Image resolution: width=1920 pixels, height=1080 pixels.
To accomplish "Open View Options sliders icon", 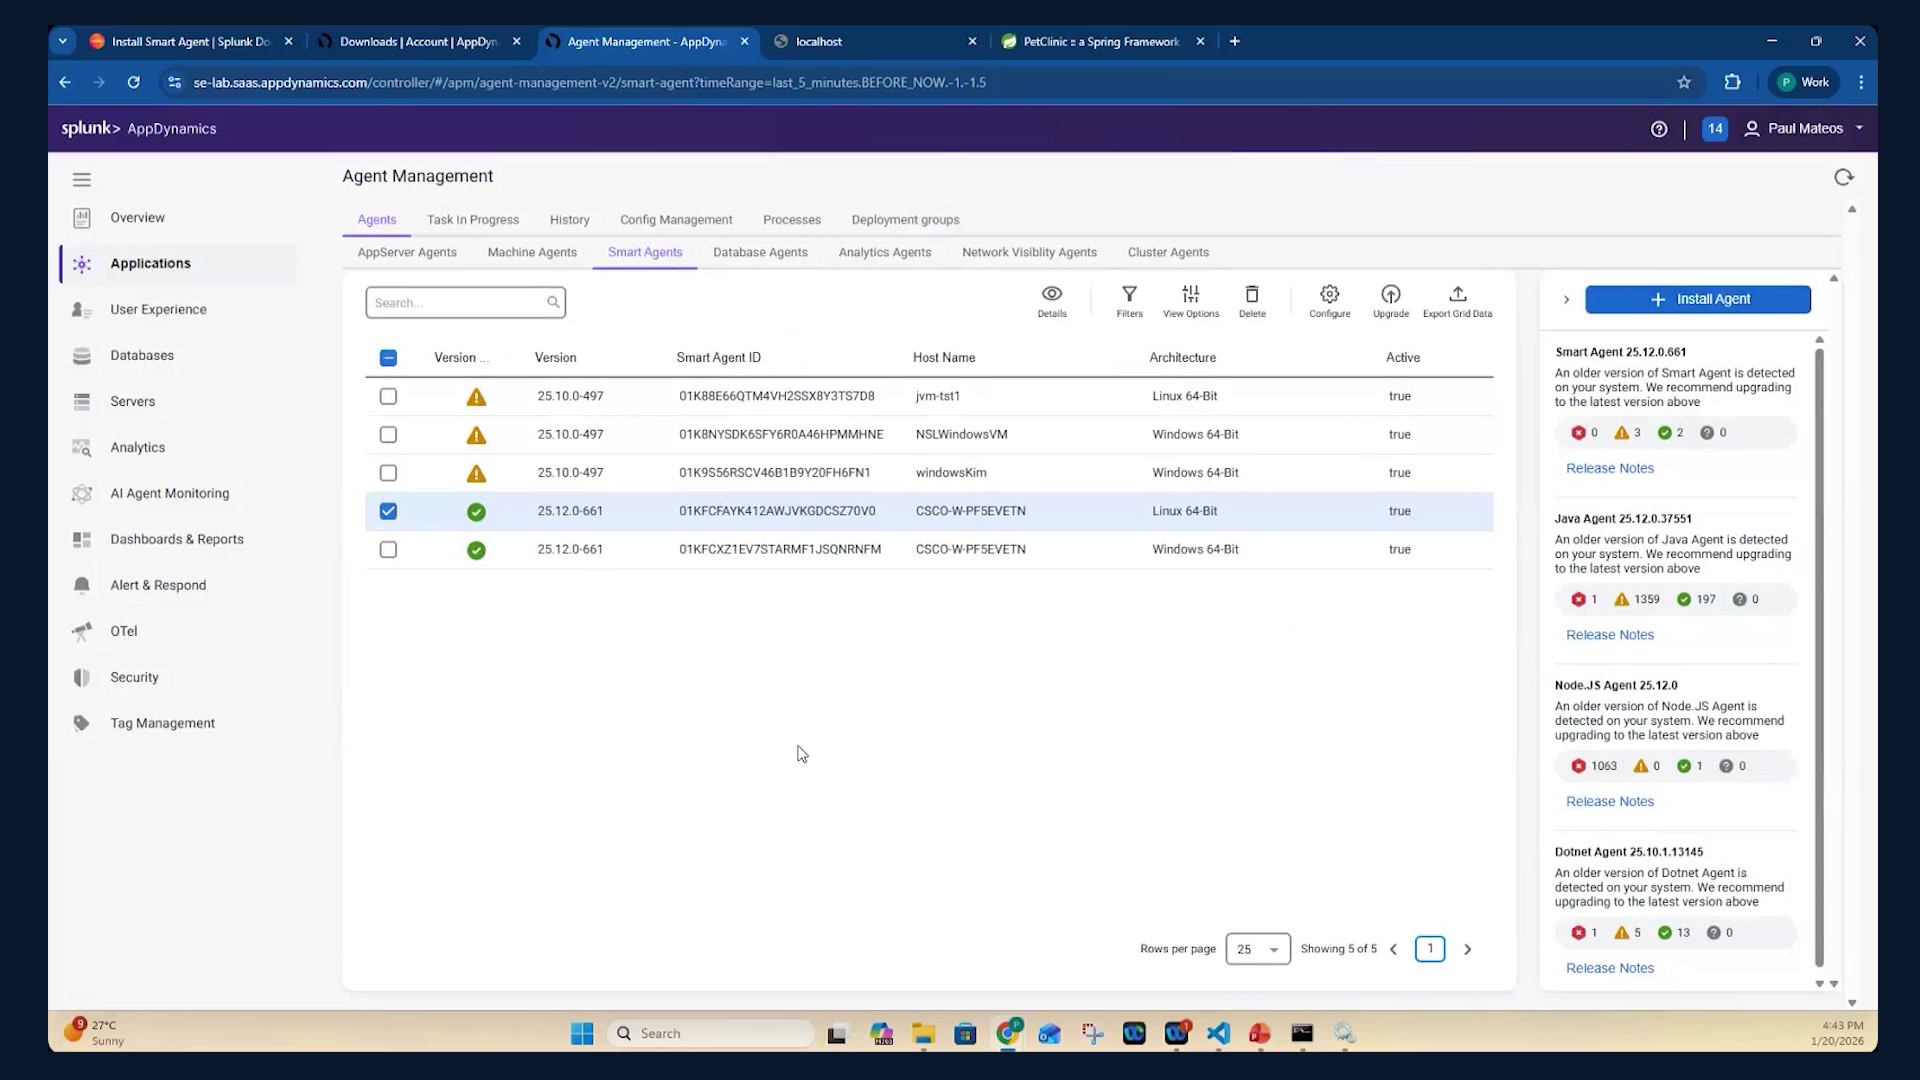I will coord(1190,294).
